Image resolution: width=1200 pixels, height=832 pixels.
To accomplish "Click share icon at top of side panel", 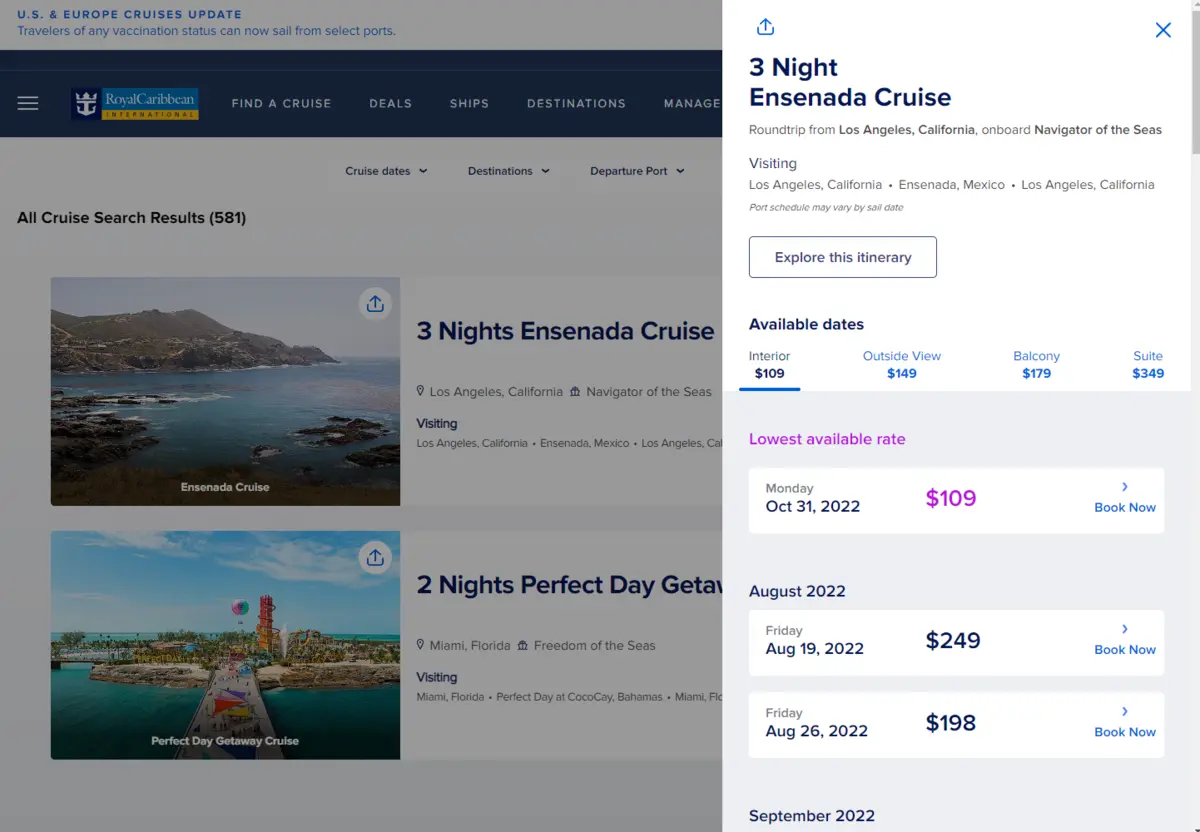I will point(765,27).
